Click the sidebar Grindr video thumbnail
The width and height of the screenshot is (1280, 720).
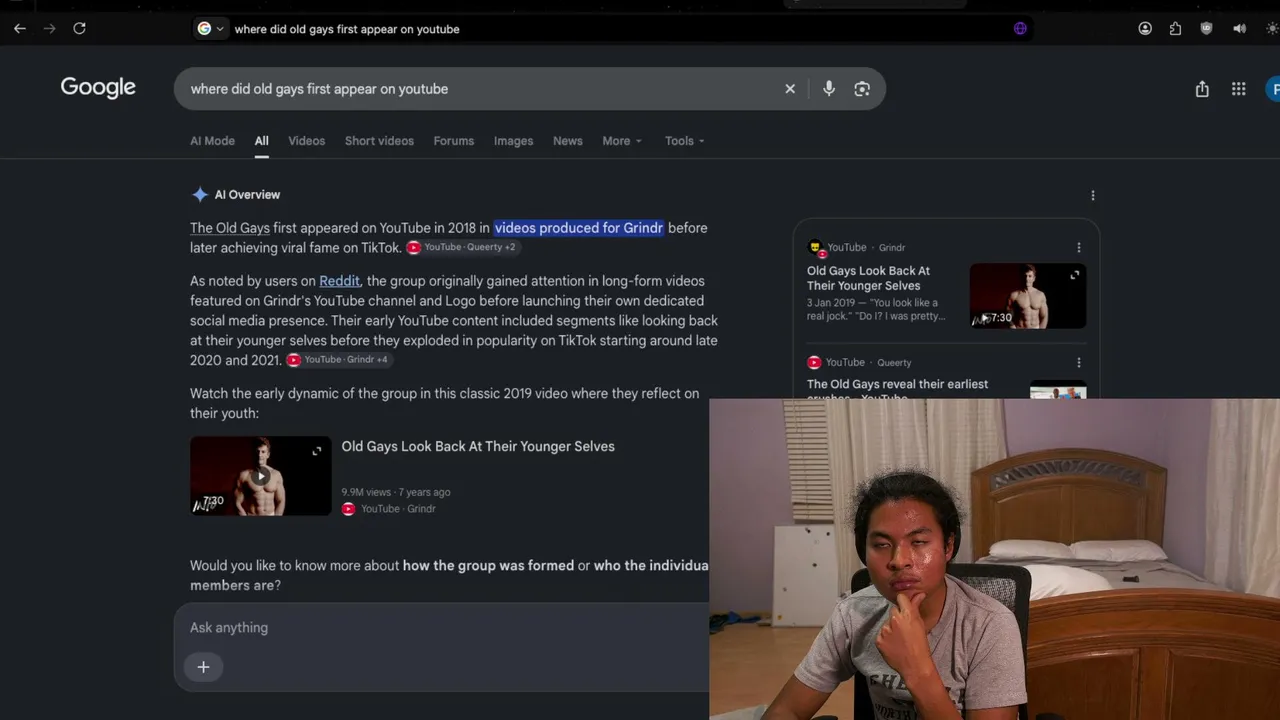(1027, 295)
